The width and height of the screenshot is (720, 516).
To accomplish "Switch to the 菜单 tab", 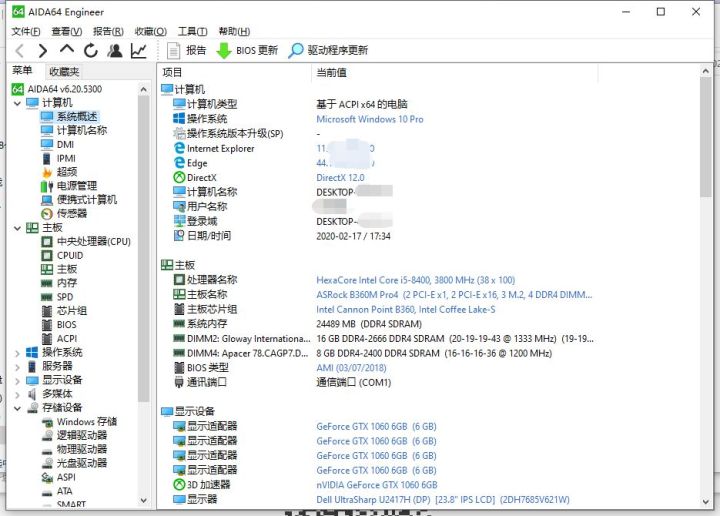I will tap(22, 71).
